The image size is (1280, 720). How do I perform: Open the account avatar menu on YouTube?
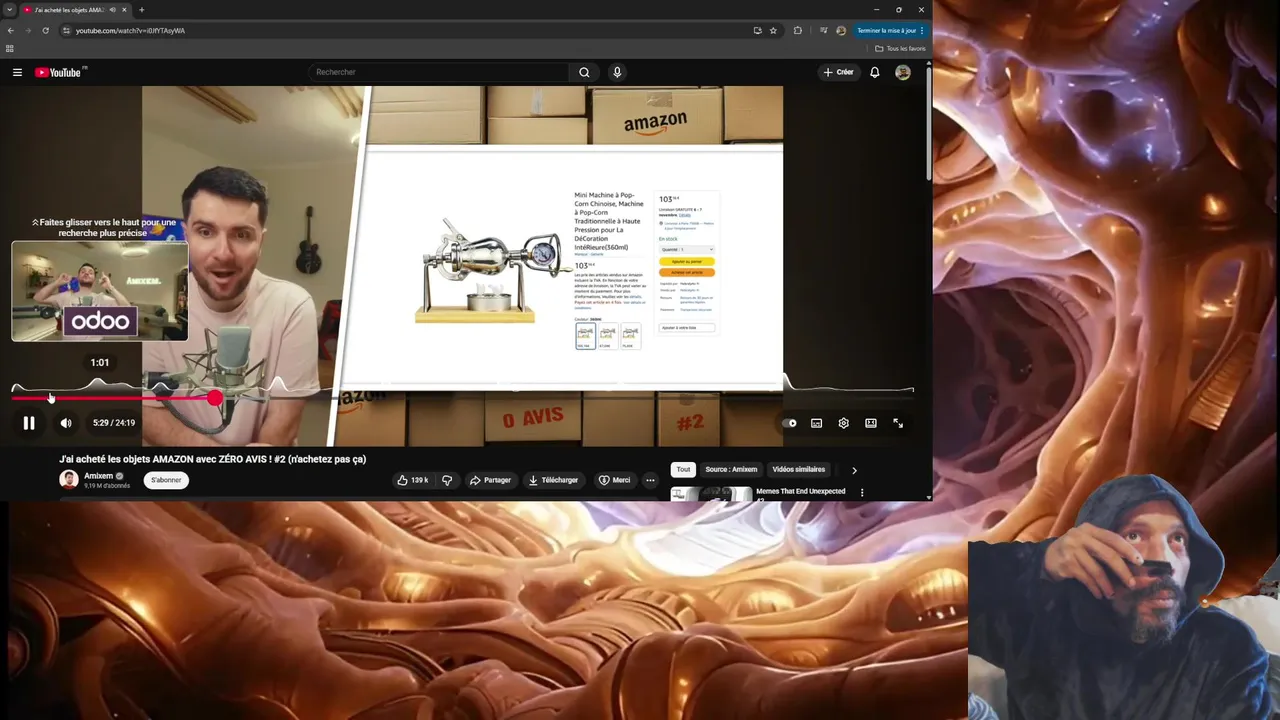tap(903, 72)
